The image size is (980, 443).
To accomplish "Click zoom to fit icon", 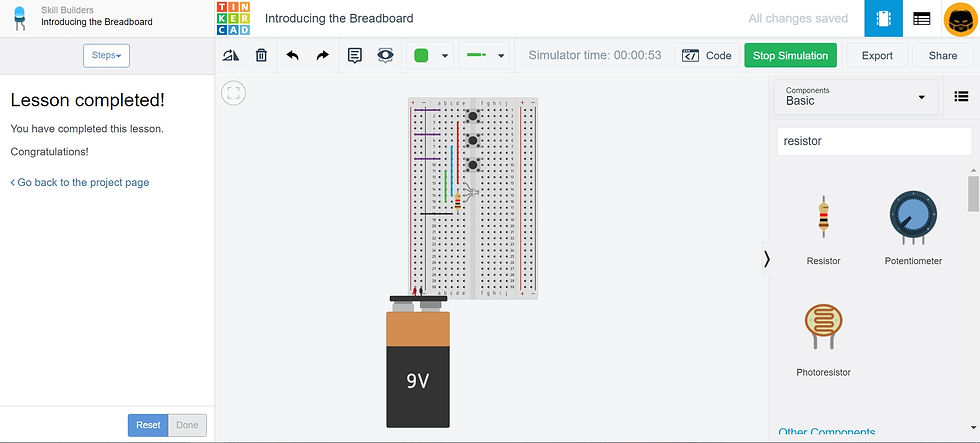I will point(234,94).
